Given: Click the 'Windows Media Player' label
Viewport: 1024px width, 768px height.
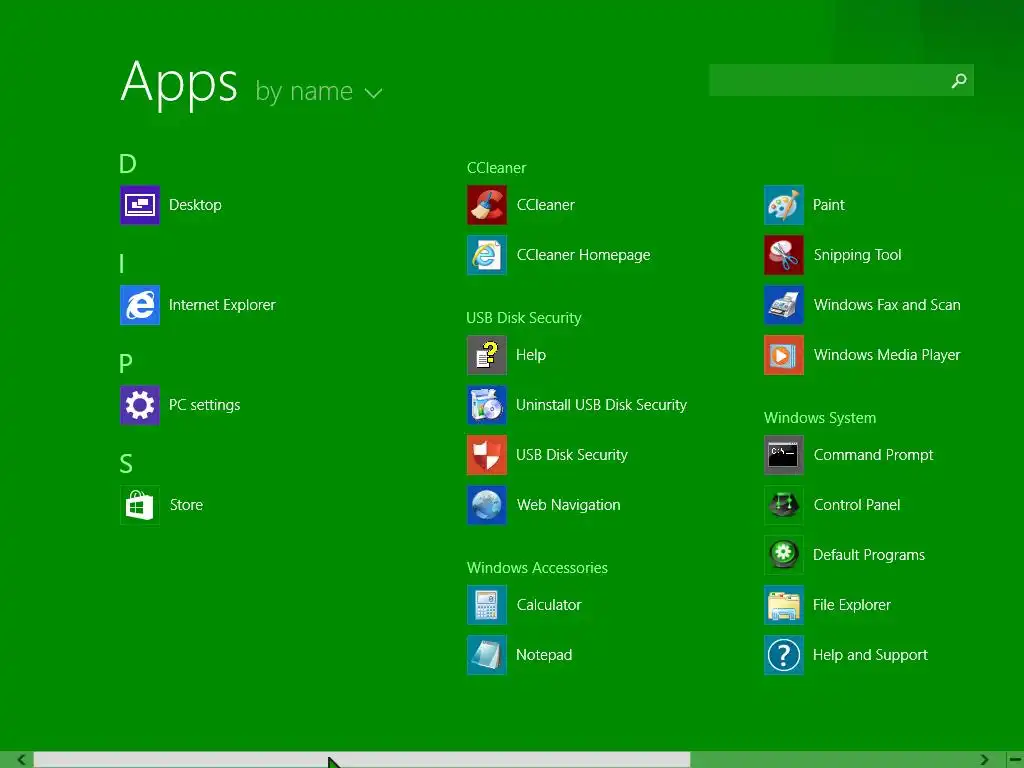Looking at the screenshot, I should click(887, 355).
